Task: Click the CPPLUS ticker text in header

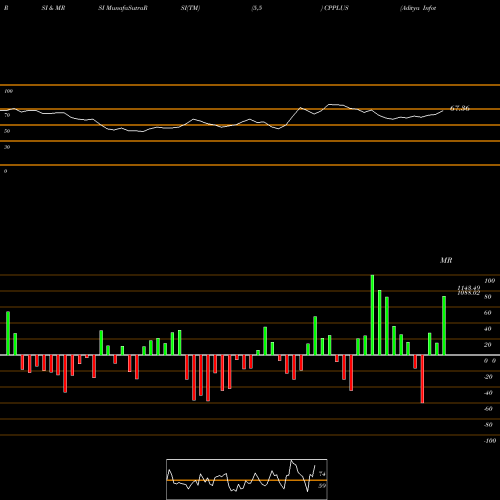Action: tap(335, 8)
